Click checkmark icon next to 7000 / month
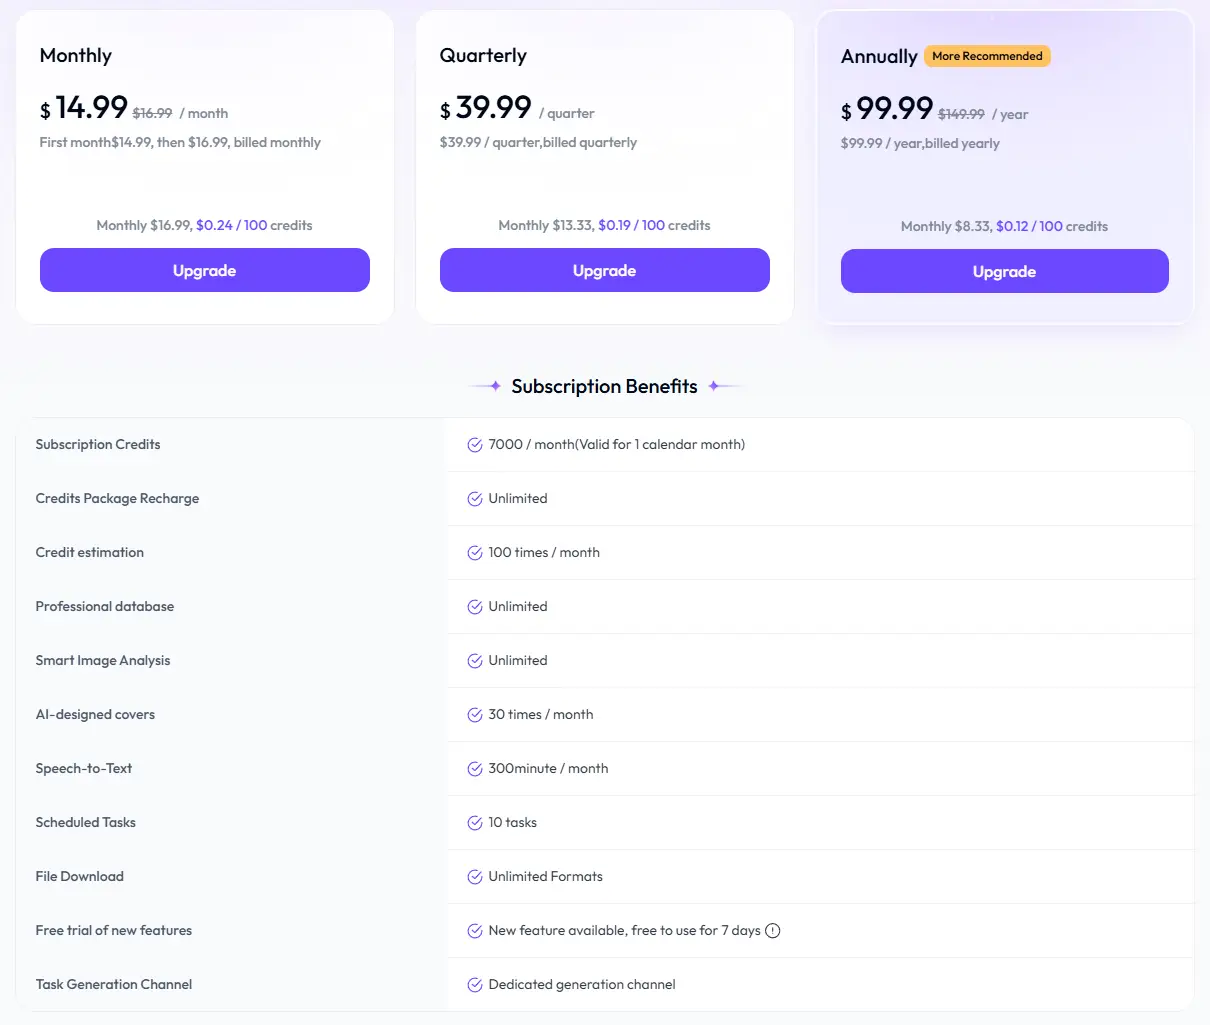Viewport: 1210px width, 1025px height. [x=475, y=445]
